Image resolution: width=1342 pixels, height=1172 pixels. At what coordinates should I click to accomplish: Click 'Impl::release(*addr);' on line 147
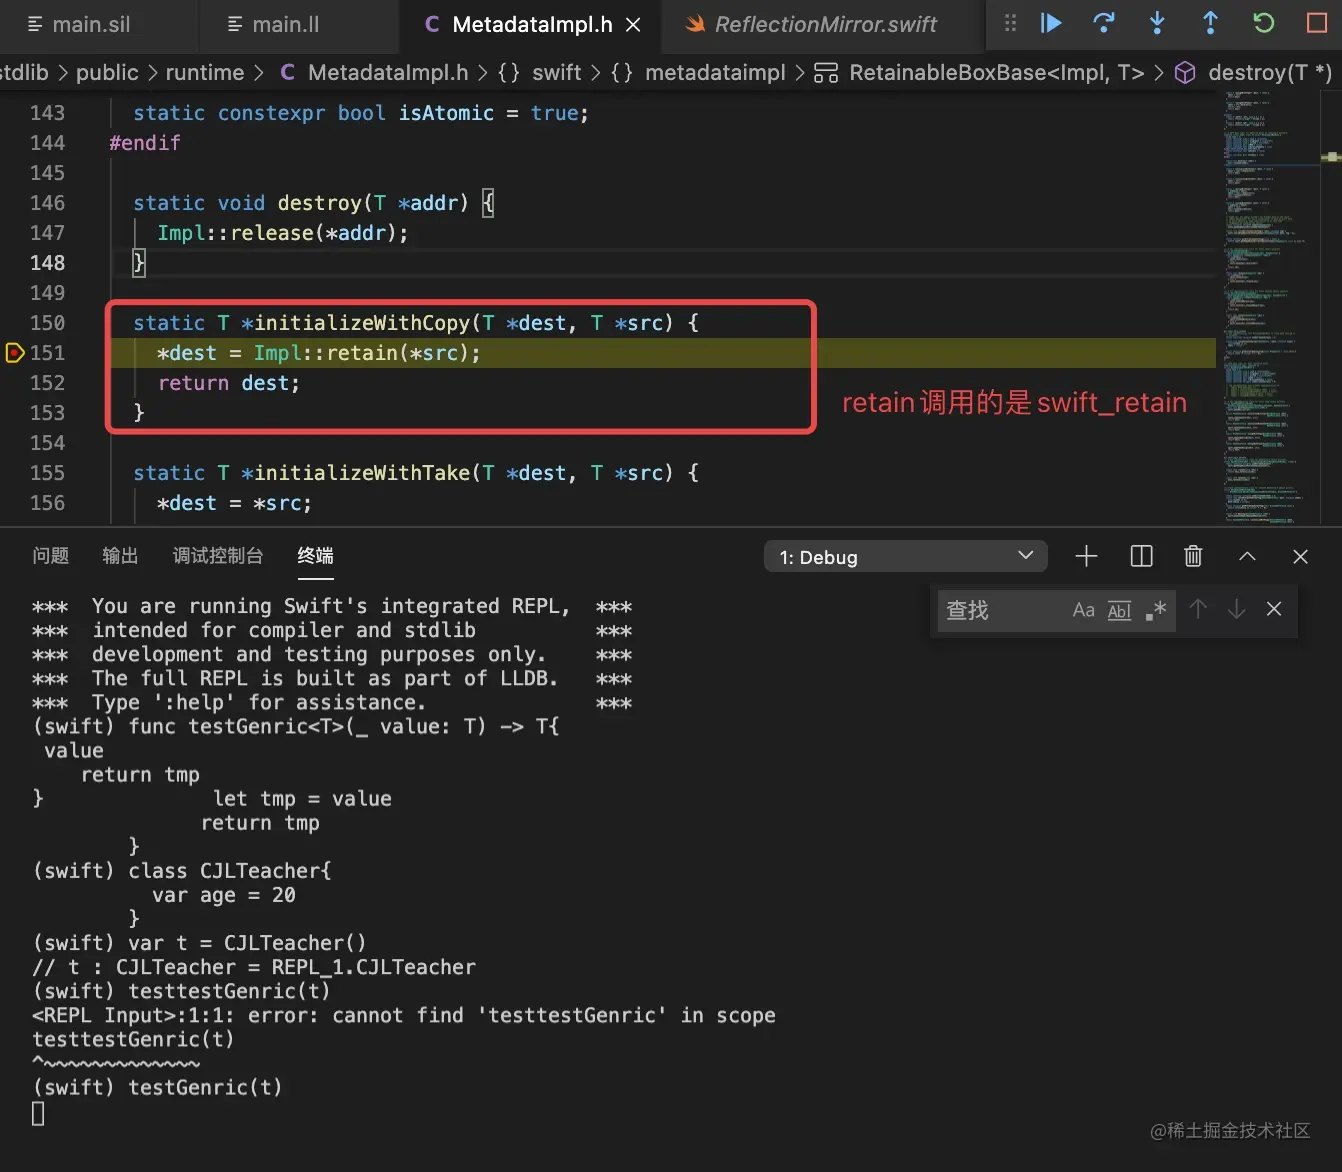coord(283,233)
